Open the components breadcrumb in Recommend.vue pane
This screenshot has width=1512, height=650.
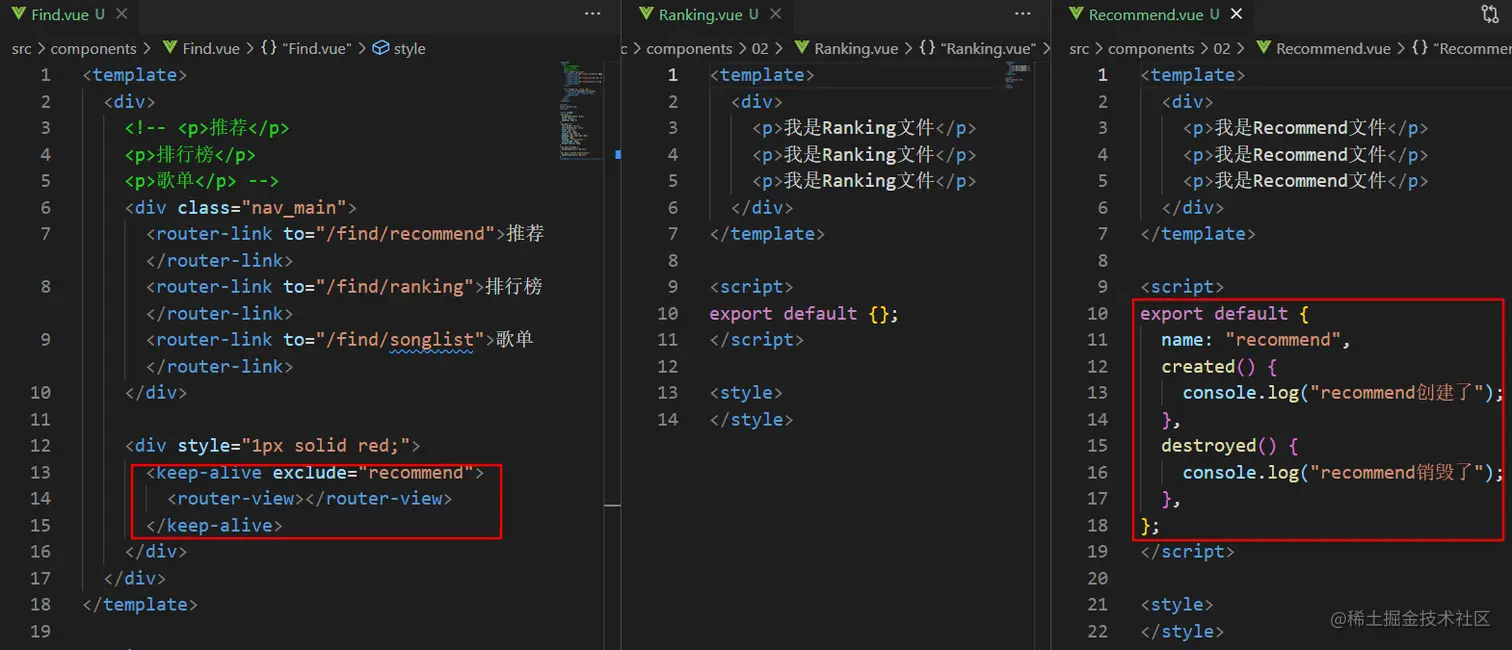(x=1151, y=48)
